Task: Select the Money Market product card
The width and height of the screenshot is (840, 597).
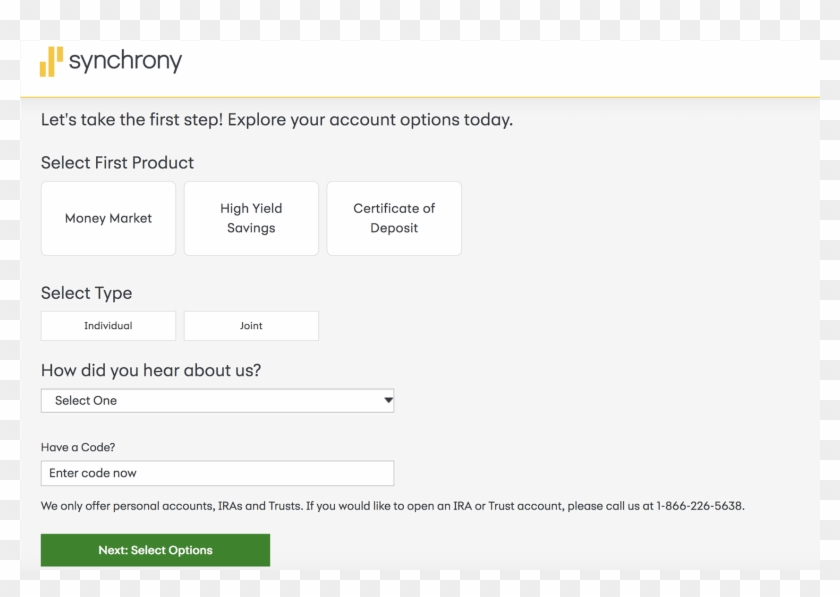Action: pos(108,218)
